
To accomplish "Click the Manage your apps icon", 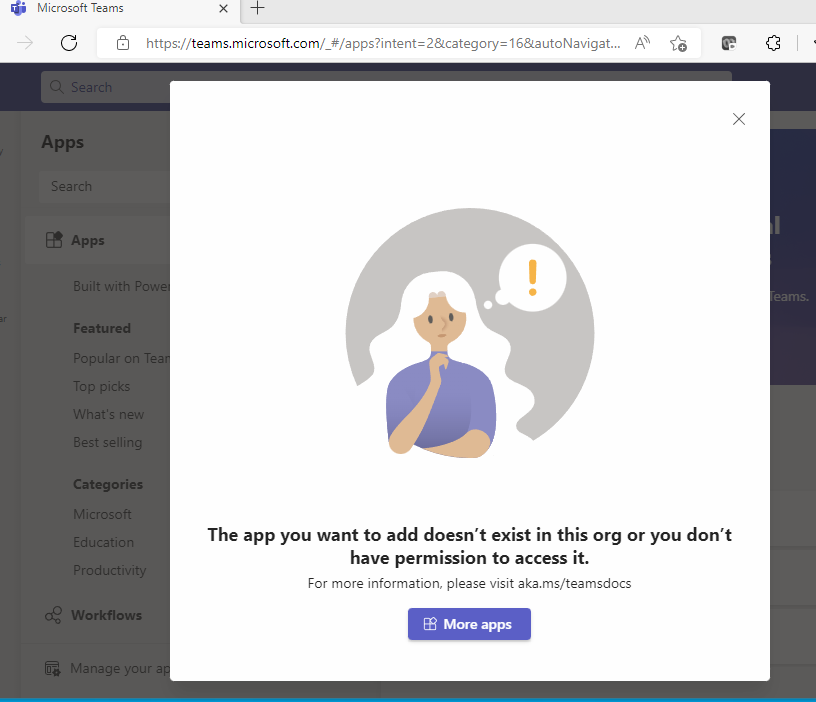I will (x=53, y=669).
